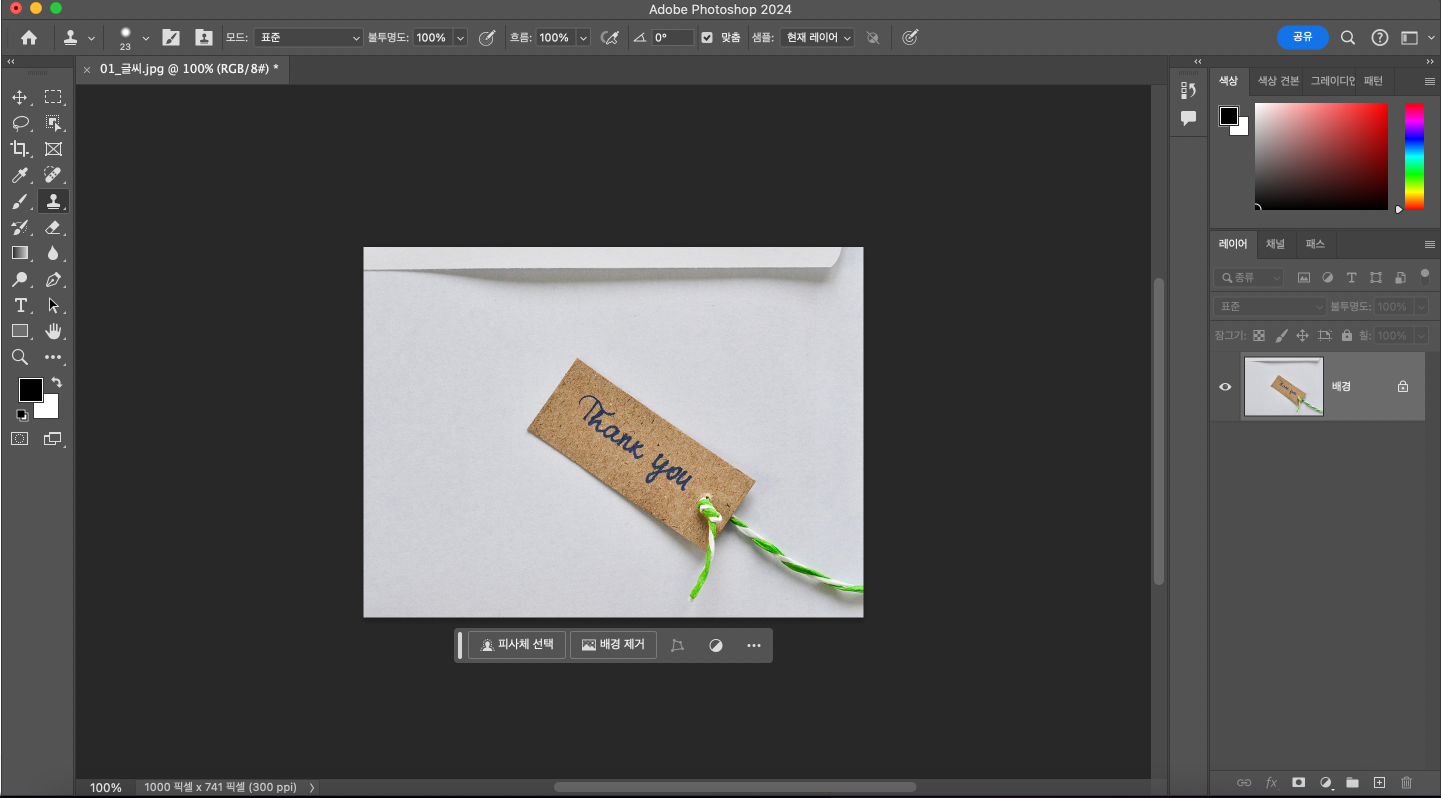The width and height of the screenshot is (1441, 798).
Task: Select the Zoom tool in toolbox
Action: pos(20,357)
